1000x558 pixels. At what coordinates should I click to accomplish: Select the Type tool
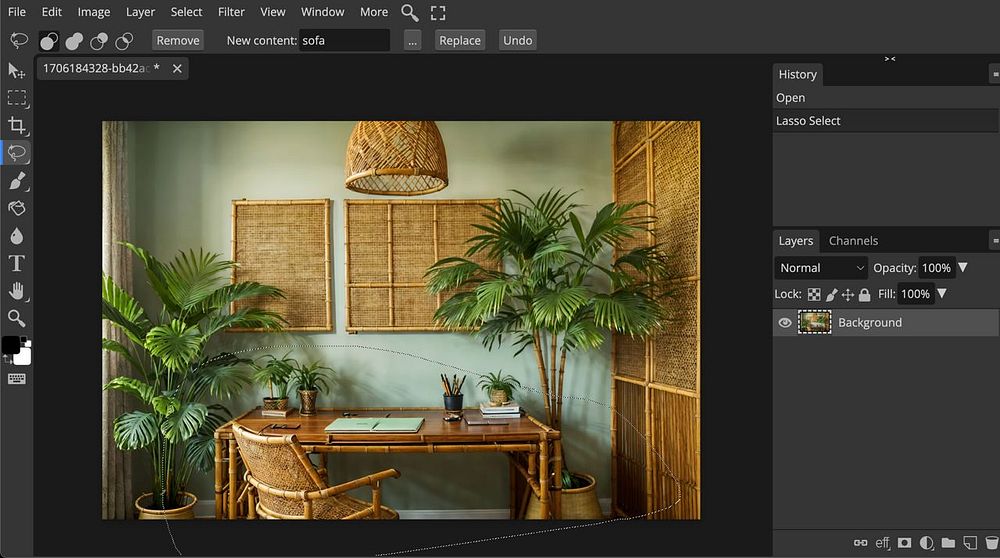coord(17,264)
